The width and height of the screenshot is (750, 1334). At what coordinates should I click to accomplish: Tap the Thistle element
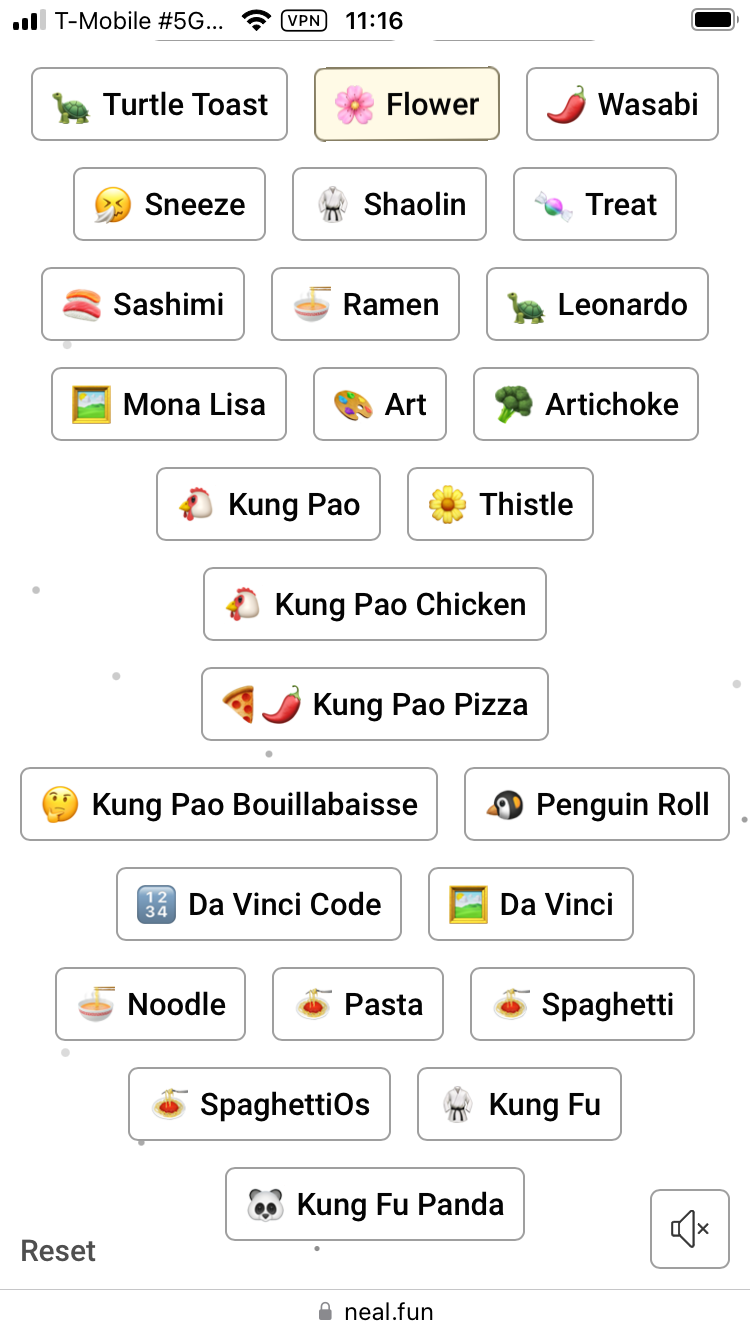pos(500,504)
